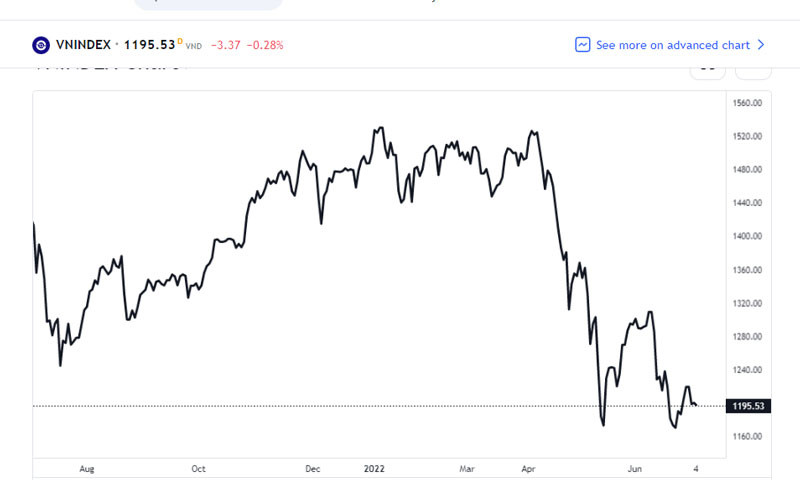
Task: Click the 1560.00 price scale label
Action: coord(748,103)
